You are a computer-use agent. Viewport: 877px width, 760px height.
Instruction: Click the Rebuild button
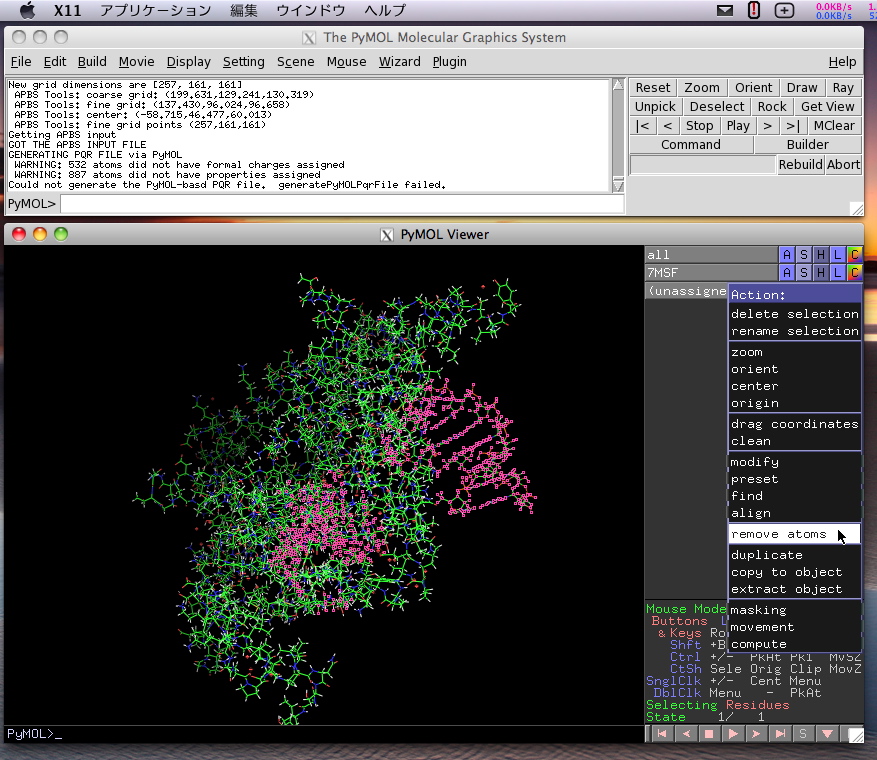[x=800, y=164]
